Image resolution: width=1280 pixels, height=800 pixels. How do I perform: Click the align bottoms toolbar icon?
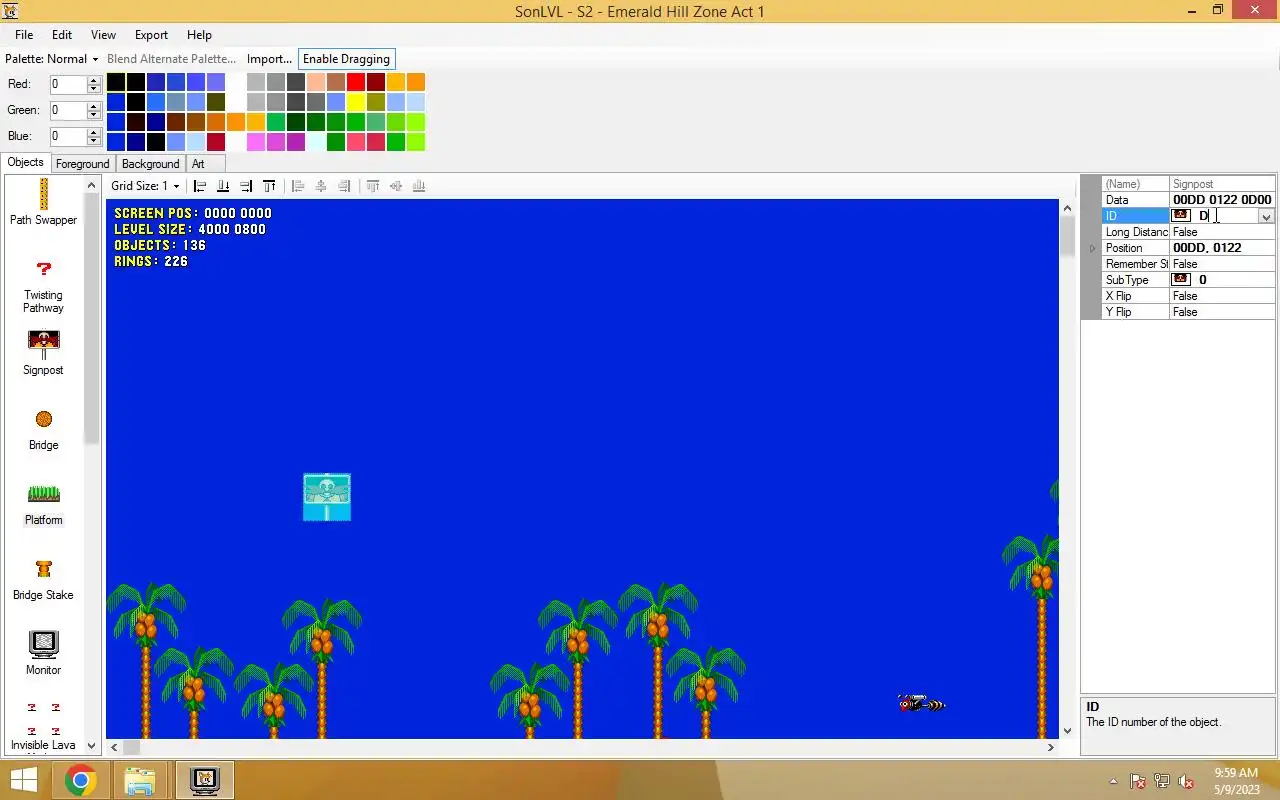(x=223, y=186)
